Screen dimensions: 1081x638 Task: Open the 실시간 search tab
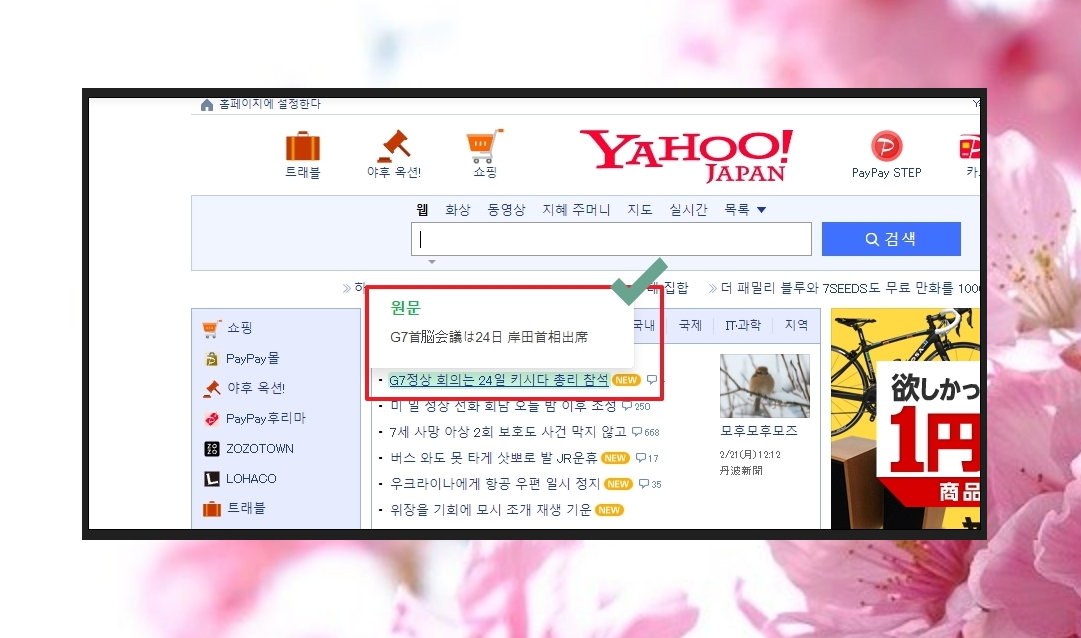(688, 210)
